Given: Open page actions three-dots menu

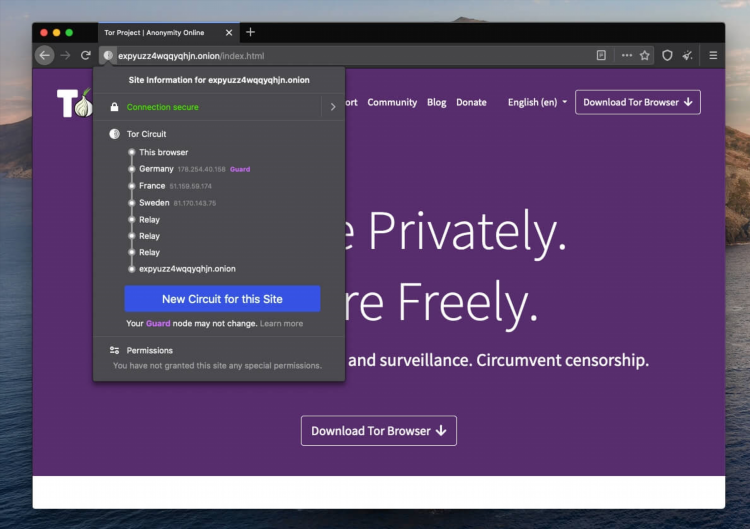Looking at the screenshot, I should [x=627, y=55].
